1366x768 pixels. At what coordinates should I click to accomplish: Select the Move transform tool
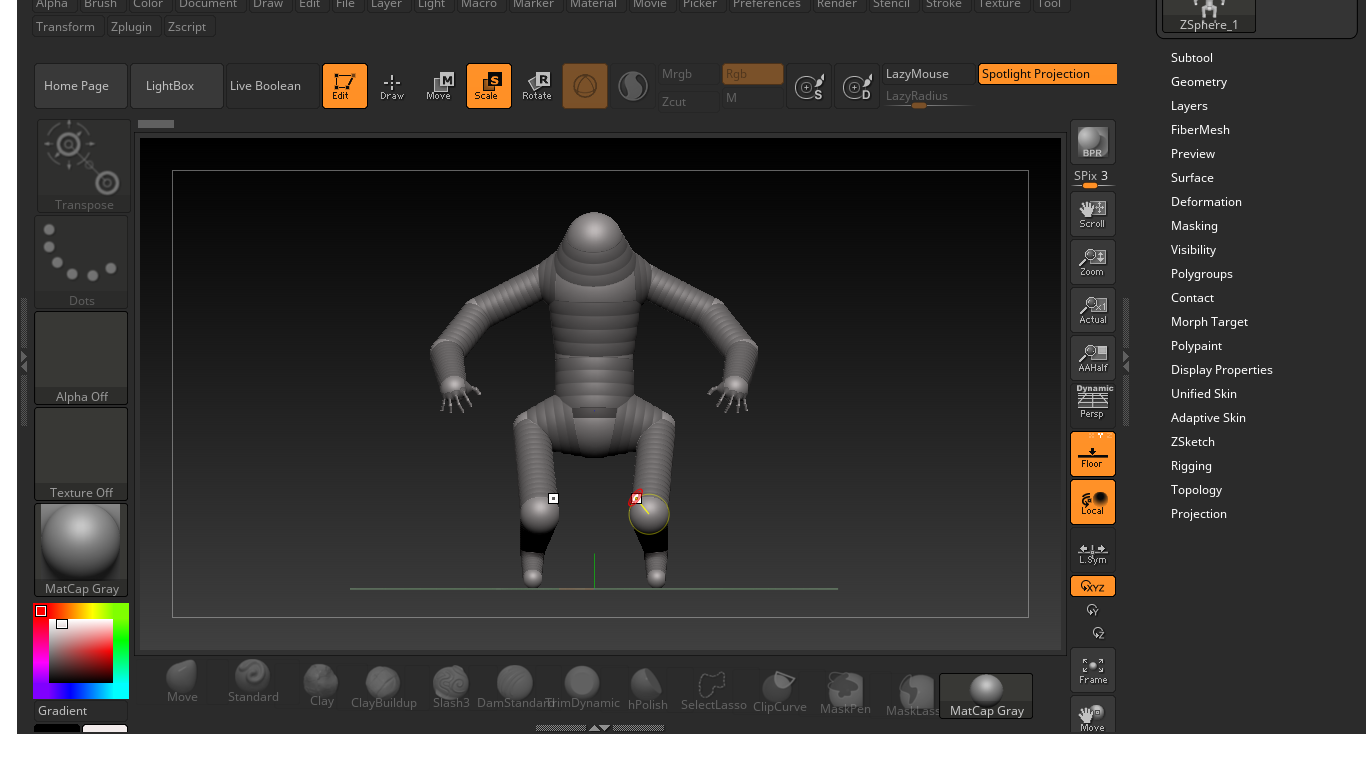pos(439,86)
